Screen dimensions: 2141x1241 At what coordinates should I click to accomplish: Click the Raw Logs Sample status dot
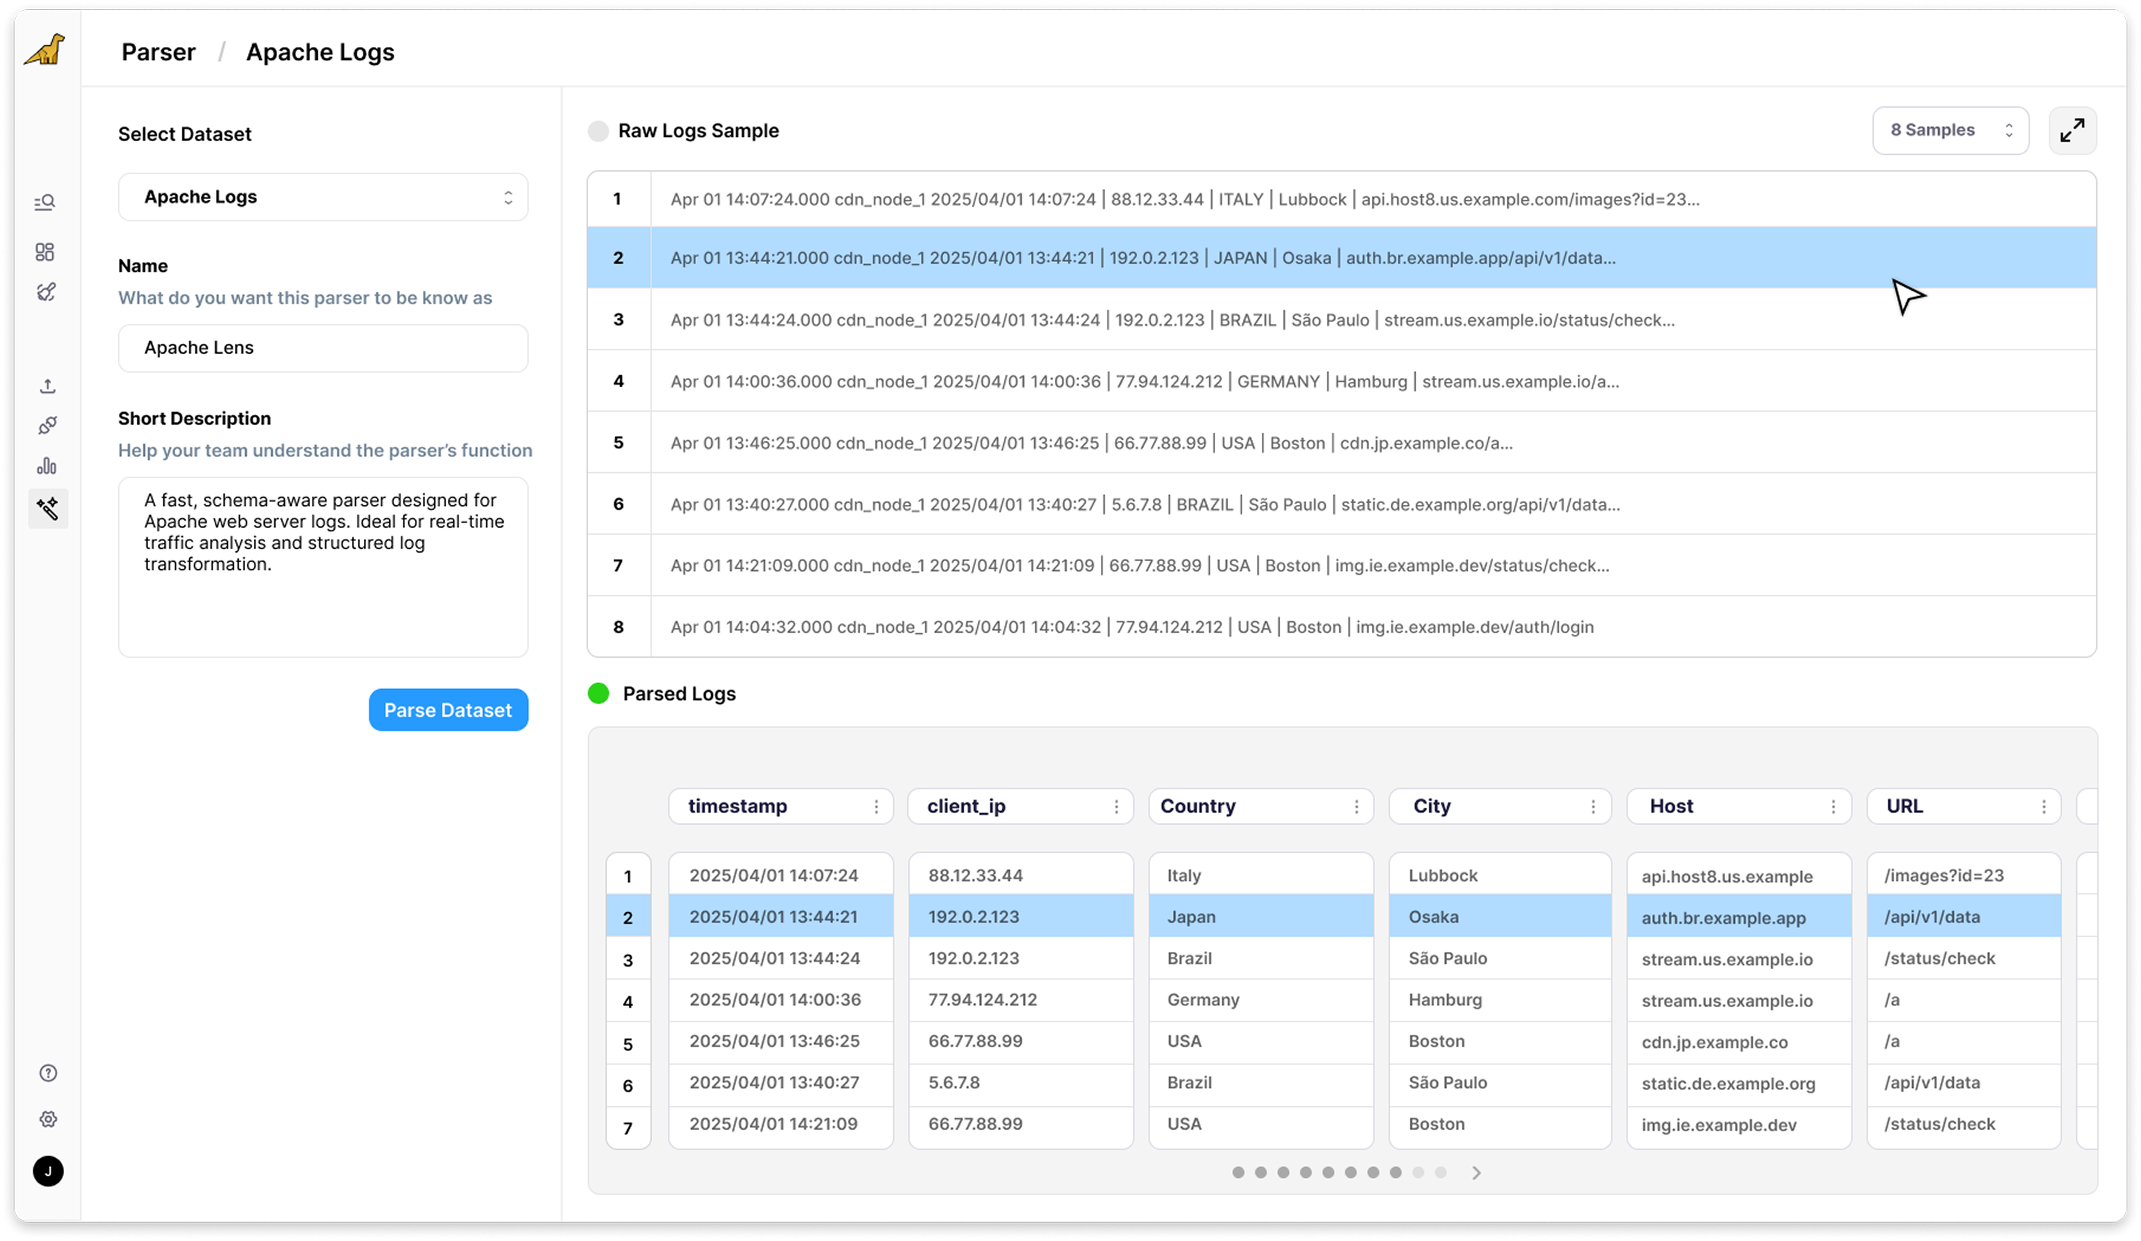(x=598, y=131)
